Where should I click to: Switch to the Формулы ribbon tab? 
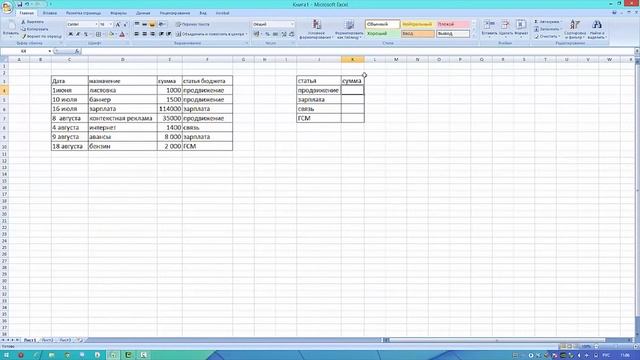(118, 13)
